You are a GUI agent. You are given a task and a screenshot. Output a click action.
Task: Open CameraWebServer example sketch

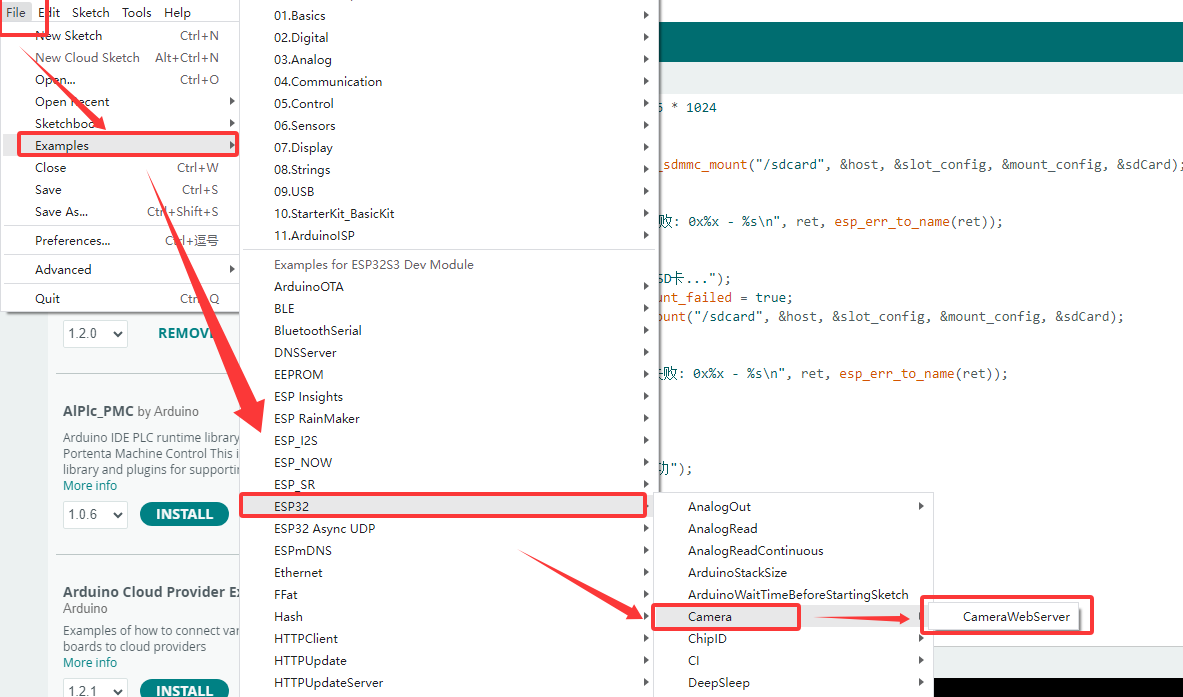pyautogui.click(x=1004, y=616)
